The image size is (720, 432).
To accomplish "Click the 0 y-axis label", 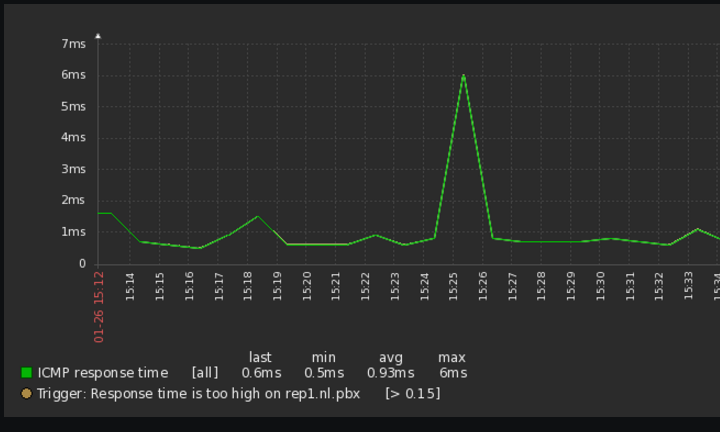I will pos(82,264).
